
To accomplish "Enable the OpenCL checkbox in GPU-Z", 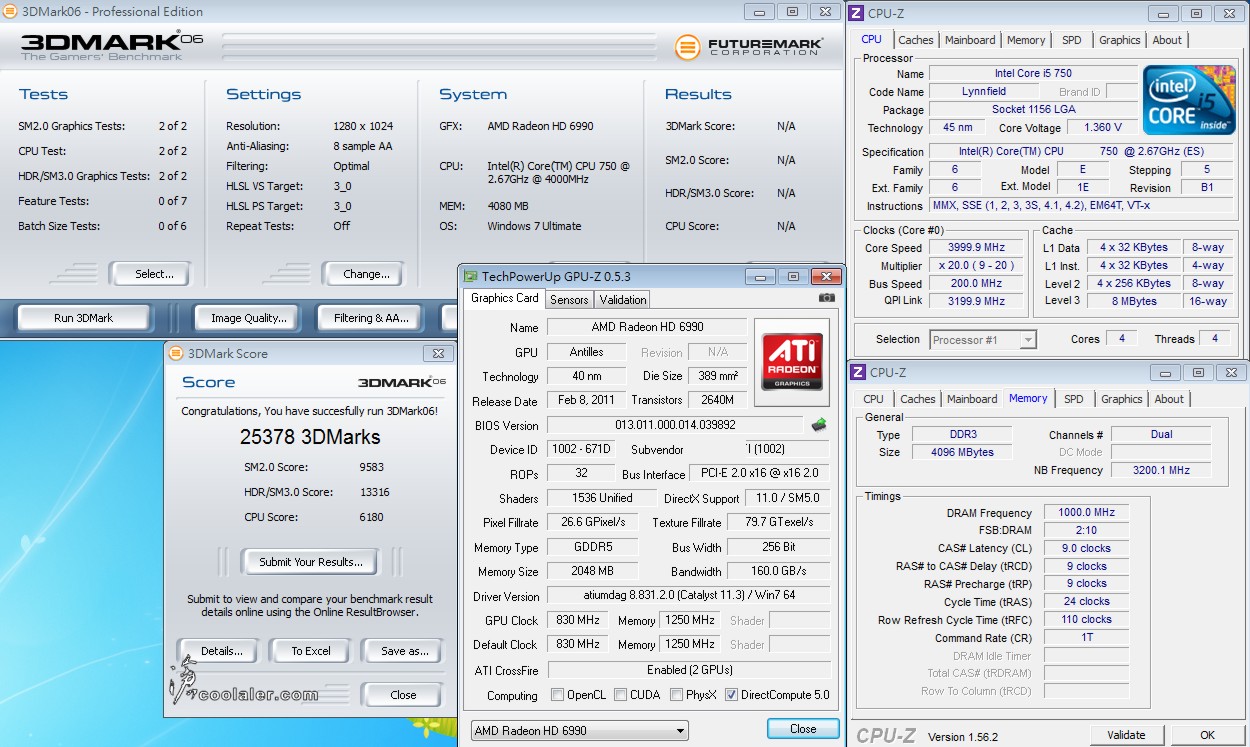I will (558, 695).
